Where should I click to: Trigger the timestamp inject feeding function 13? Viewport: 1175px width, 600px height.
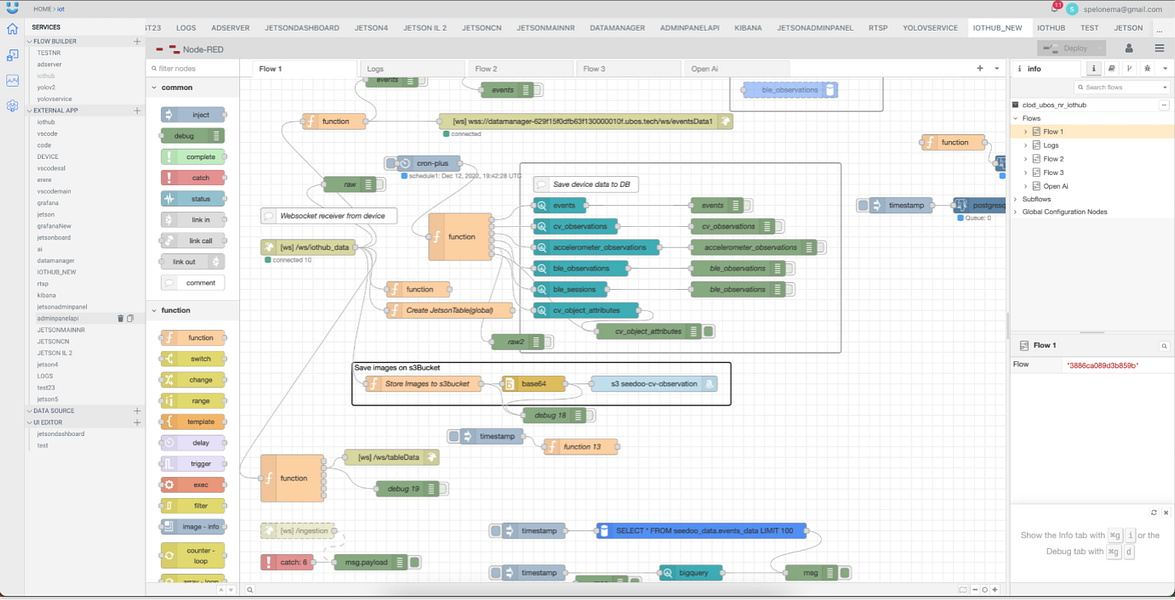453,436
